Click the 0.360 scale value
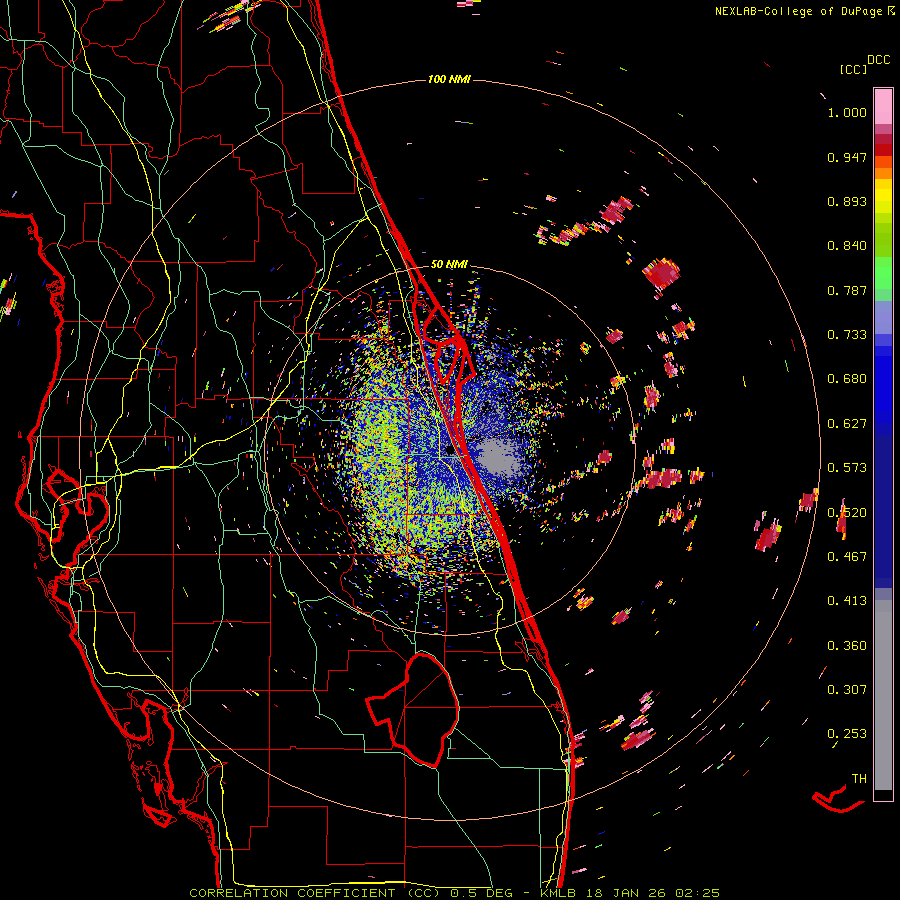The width and height of the screenshot is (900, 900). pos(847,646)
